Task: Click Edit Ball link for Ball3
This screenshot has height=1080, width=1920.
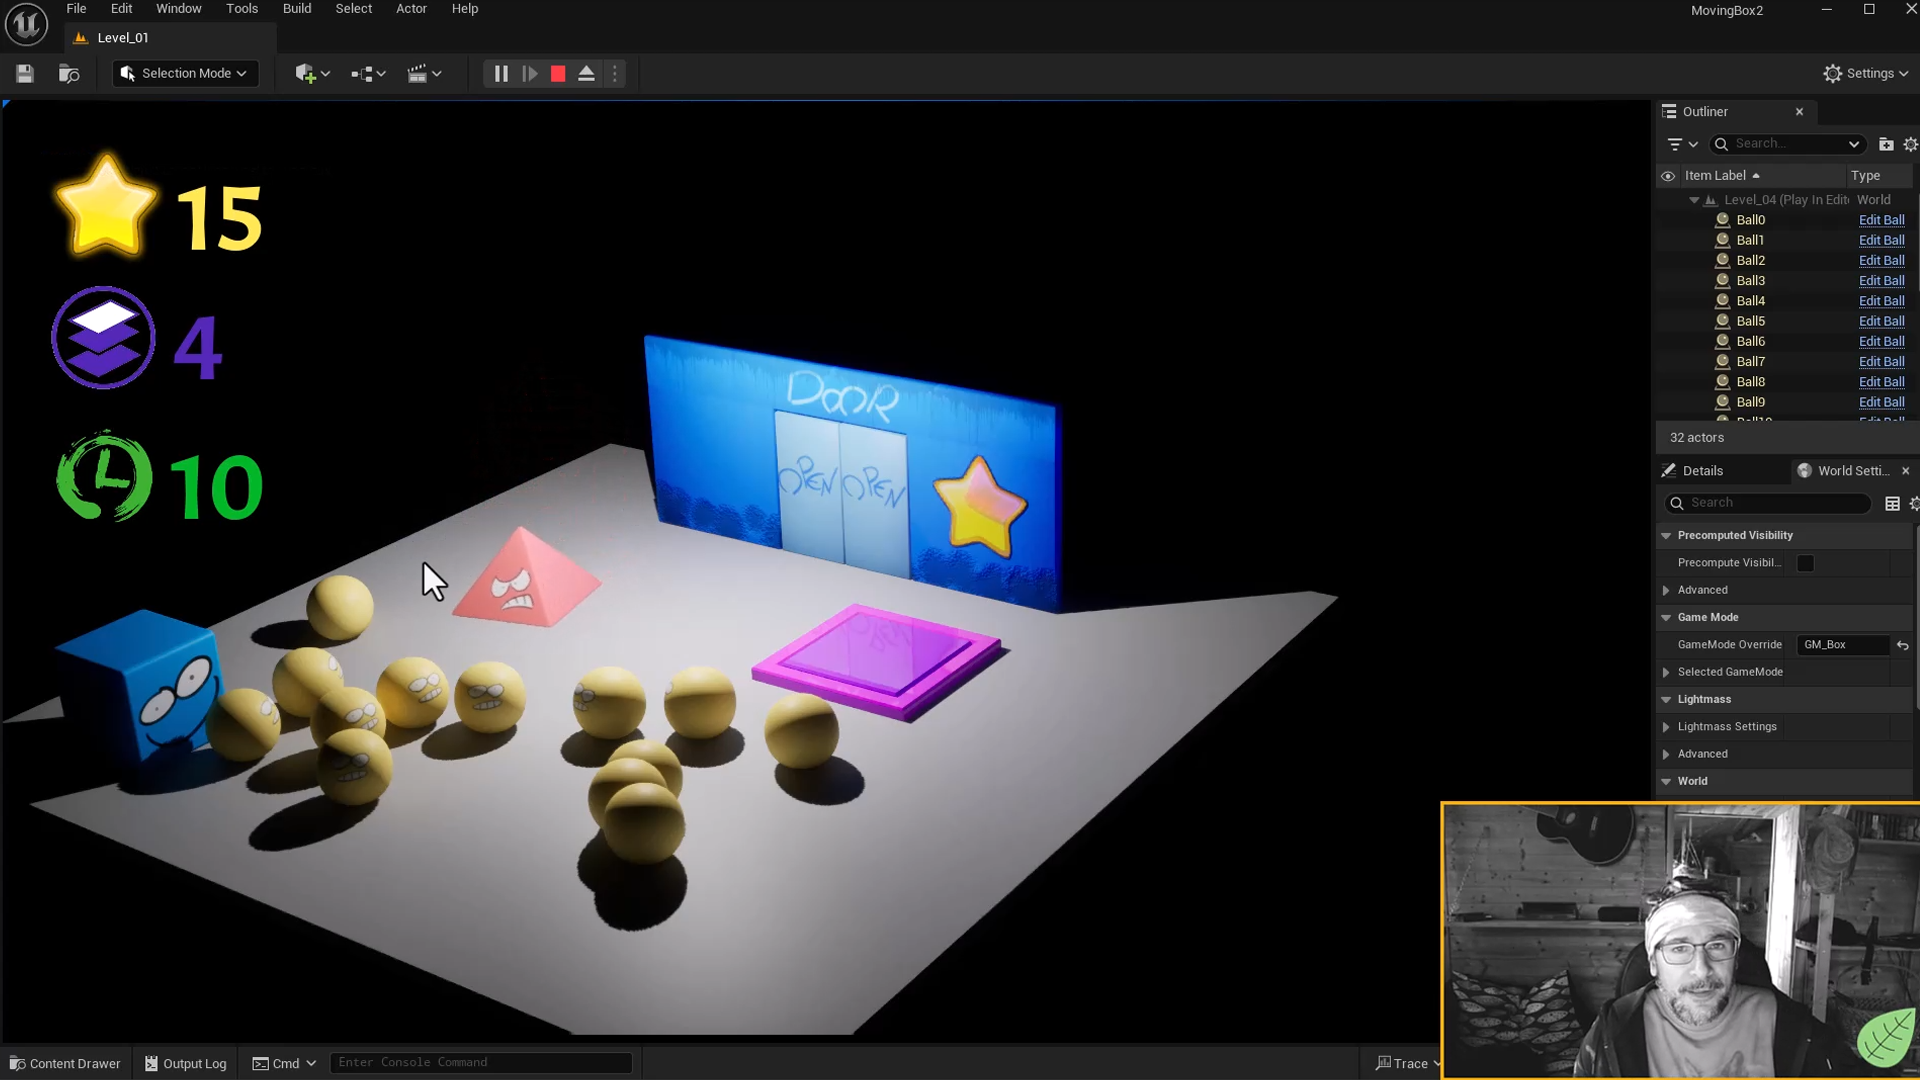Action: (x=1881, y=281)
